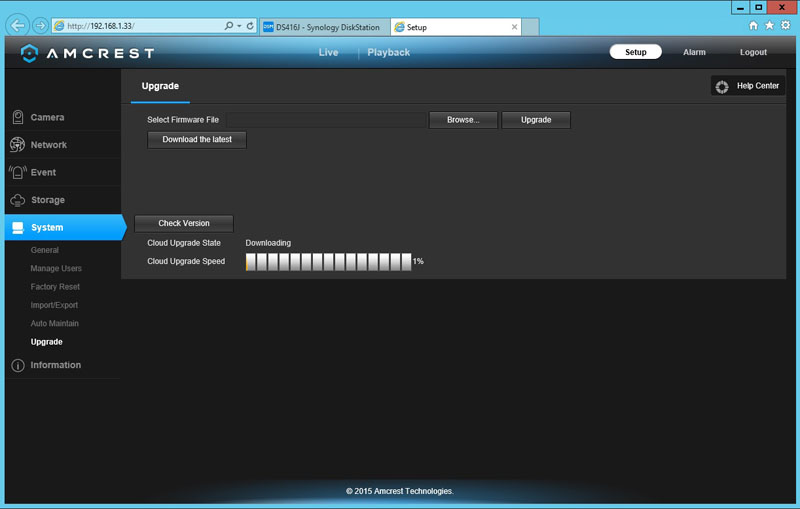Open the browser tools gear icon
This screenshot has width=800, height=509.
[786, 26]
